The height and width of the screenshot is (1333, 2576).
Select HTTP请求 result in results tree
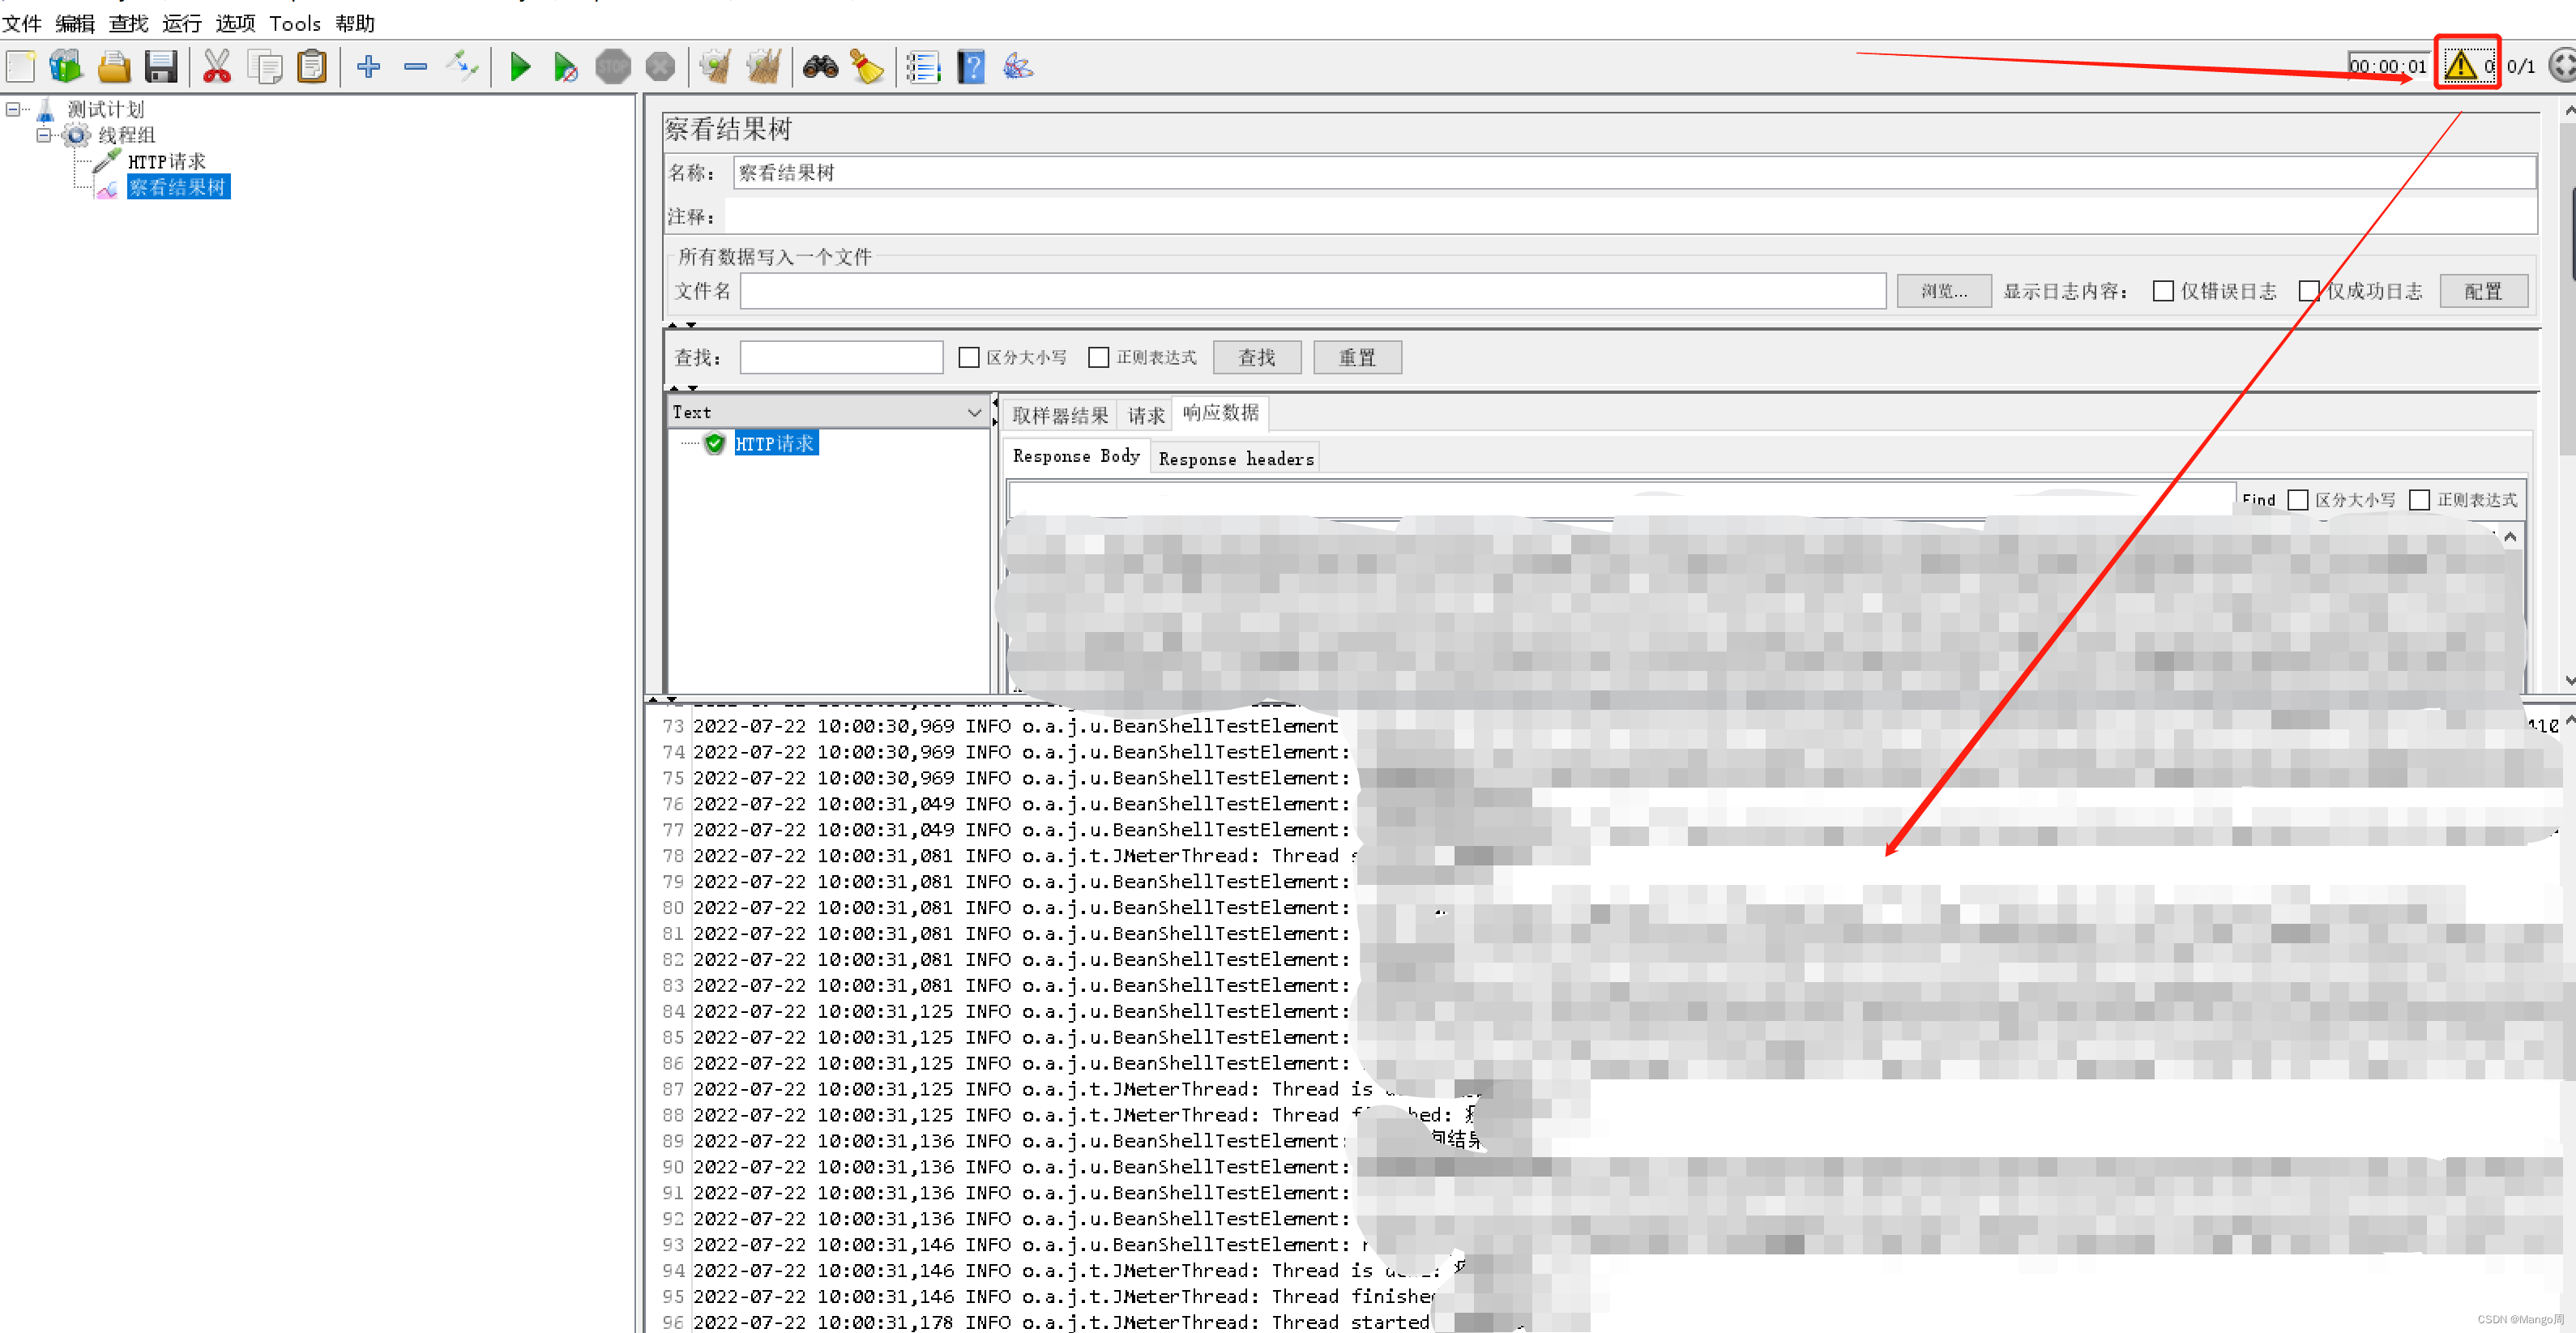[775, 443]
